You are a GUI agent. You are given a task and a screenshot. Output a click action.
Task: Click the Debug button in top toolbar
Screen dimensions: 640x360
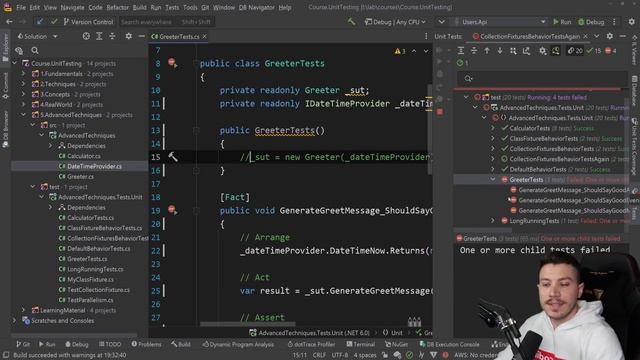pyautogui.click(x=591, y=22)
